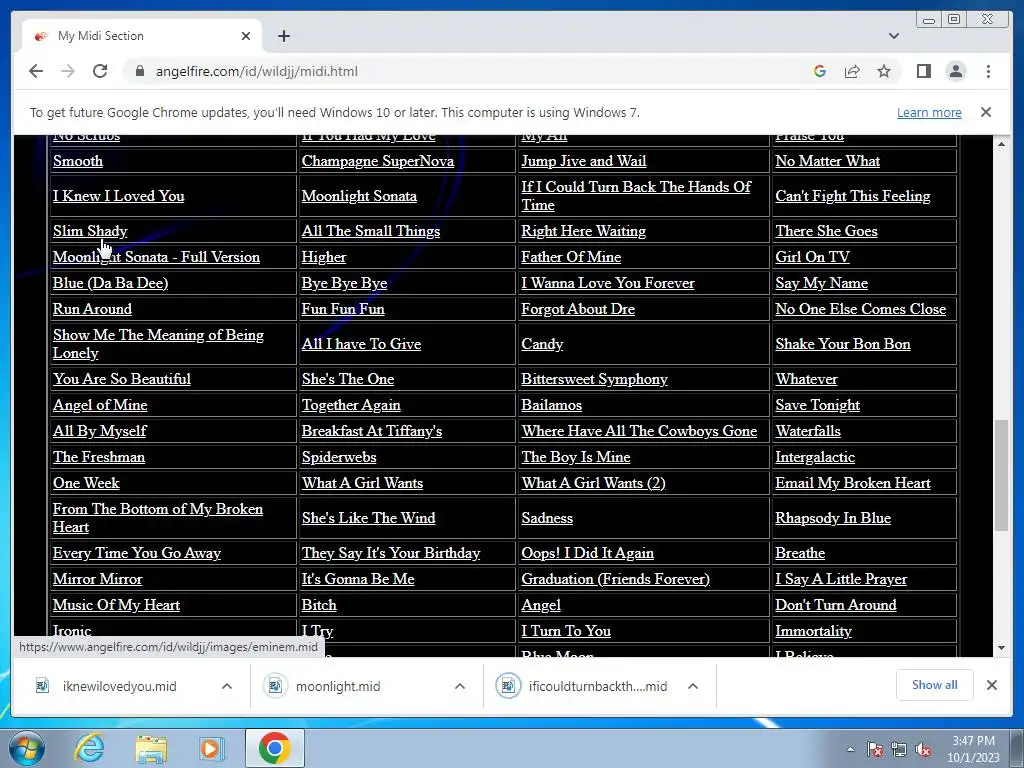Open the Windows Start menu
Viewport: 1024px width, 768px height.
(x=27, y=748)
